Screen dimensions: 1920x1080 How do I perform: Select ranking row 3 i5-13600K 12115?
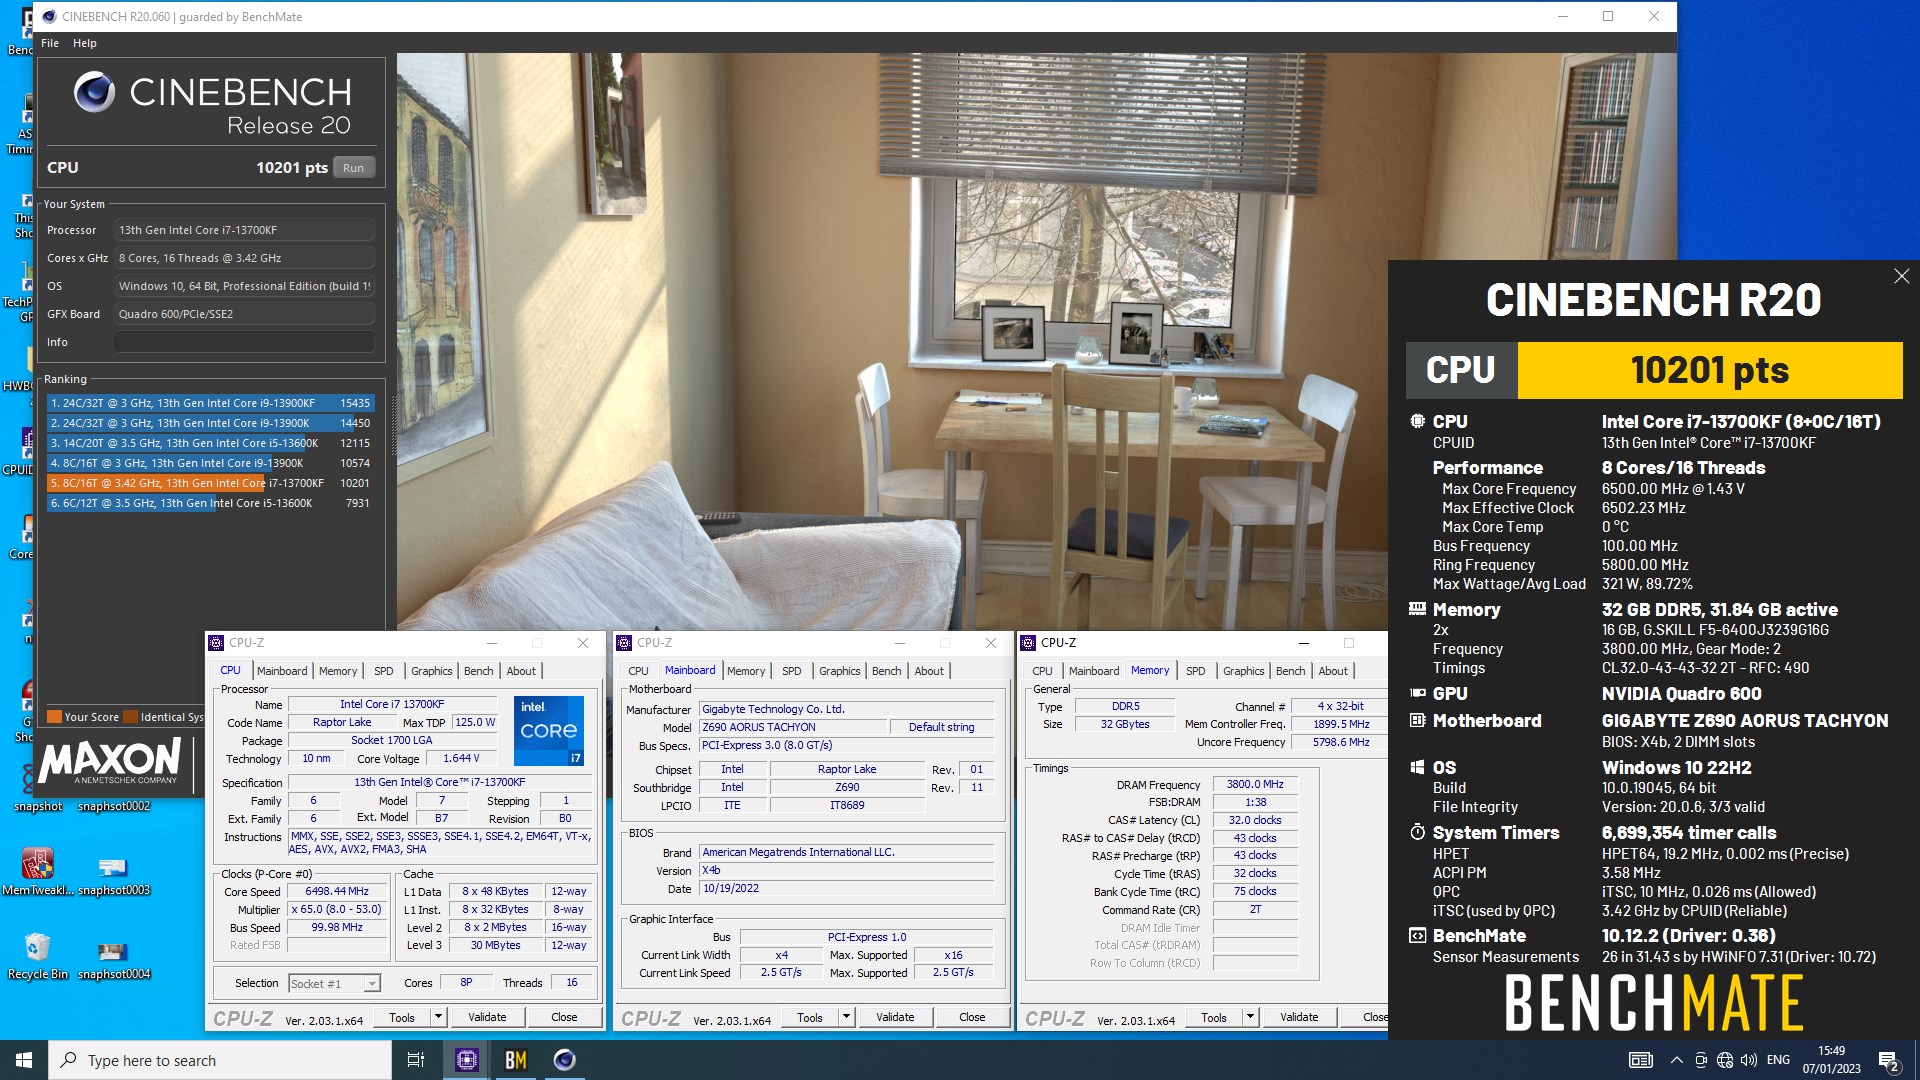coord(210,443)
